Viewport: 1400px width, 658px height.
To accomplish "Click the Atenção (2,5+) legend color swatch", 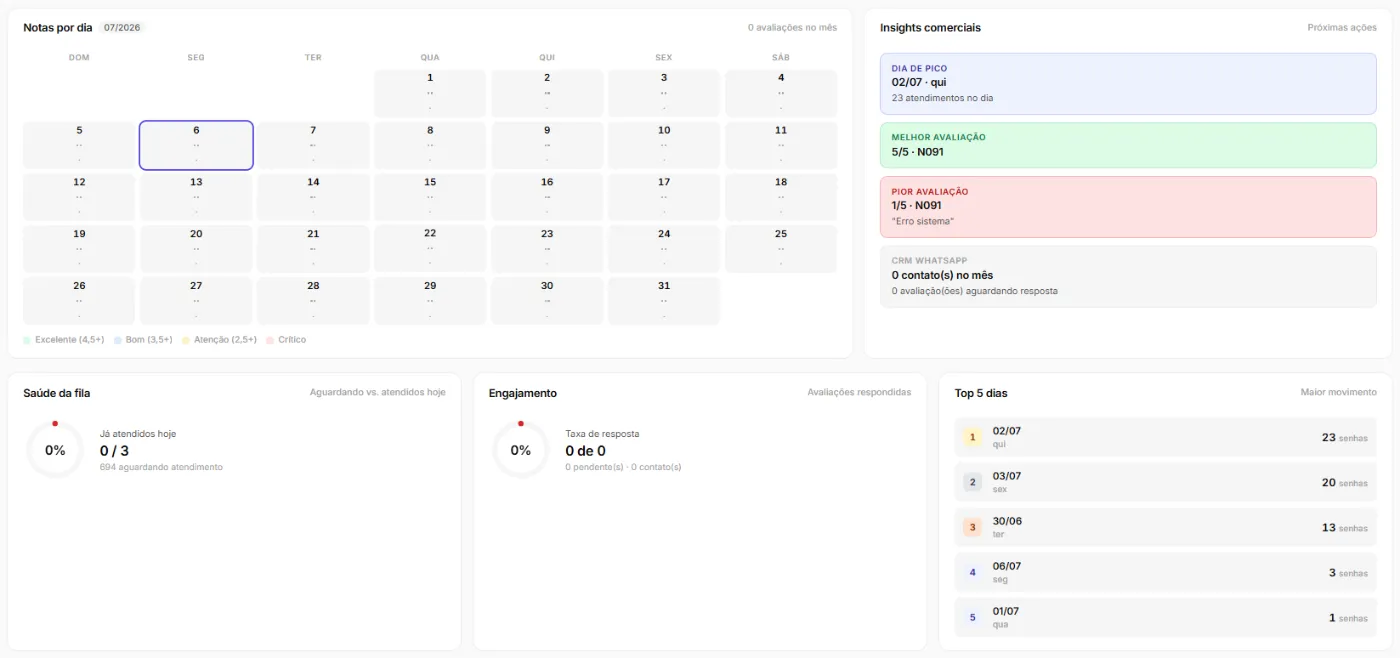I will coord(186,340).
